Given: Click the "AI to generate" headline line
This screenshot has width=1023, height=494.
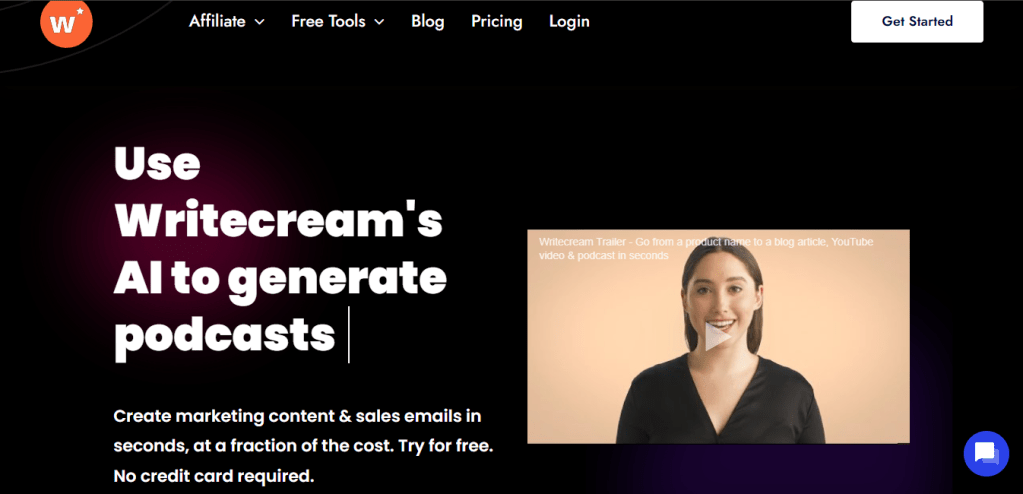Looking at the screenshot, I should pyautogui.click(x=280, y=277).
